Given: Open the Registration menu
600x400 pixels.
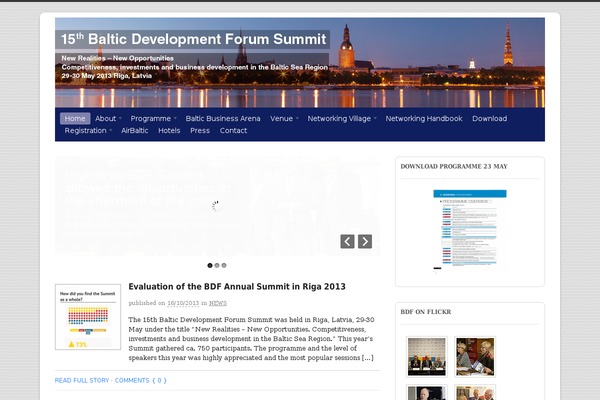Looking at the screenshot, I should (x=85, y=131).
